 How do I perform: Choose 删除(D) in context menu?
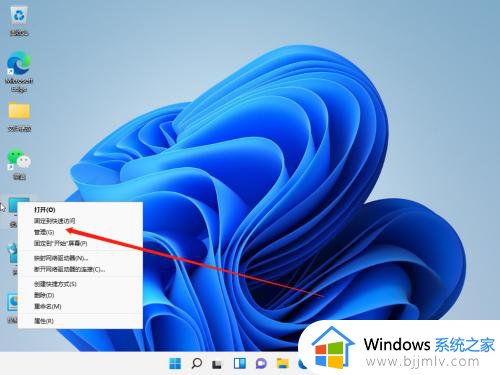(80, 295)
